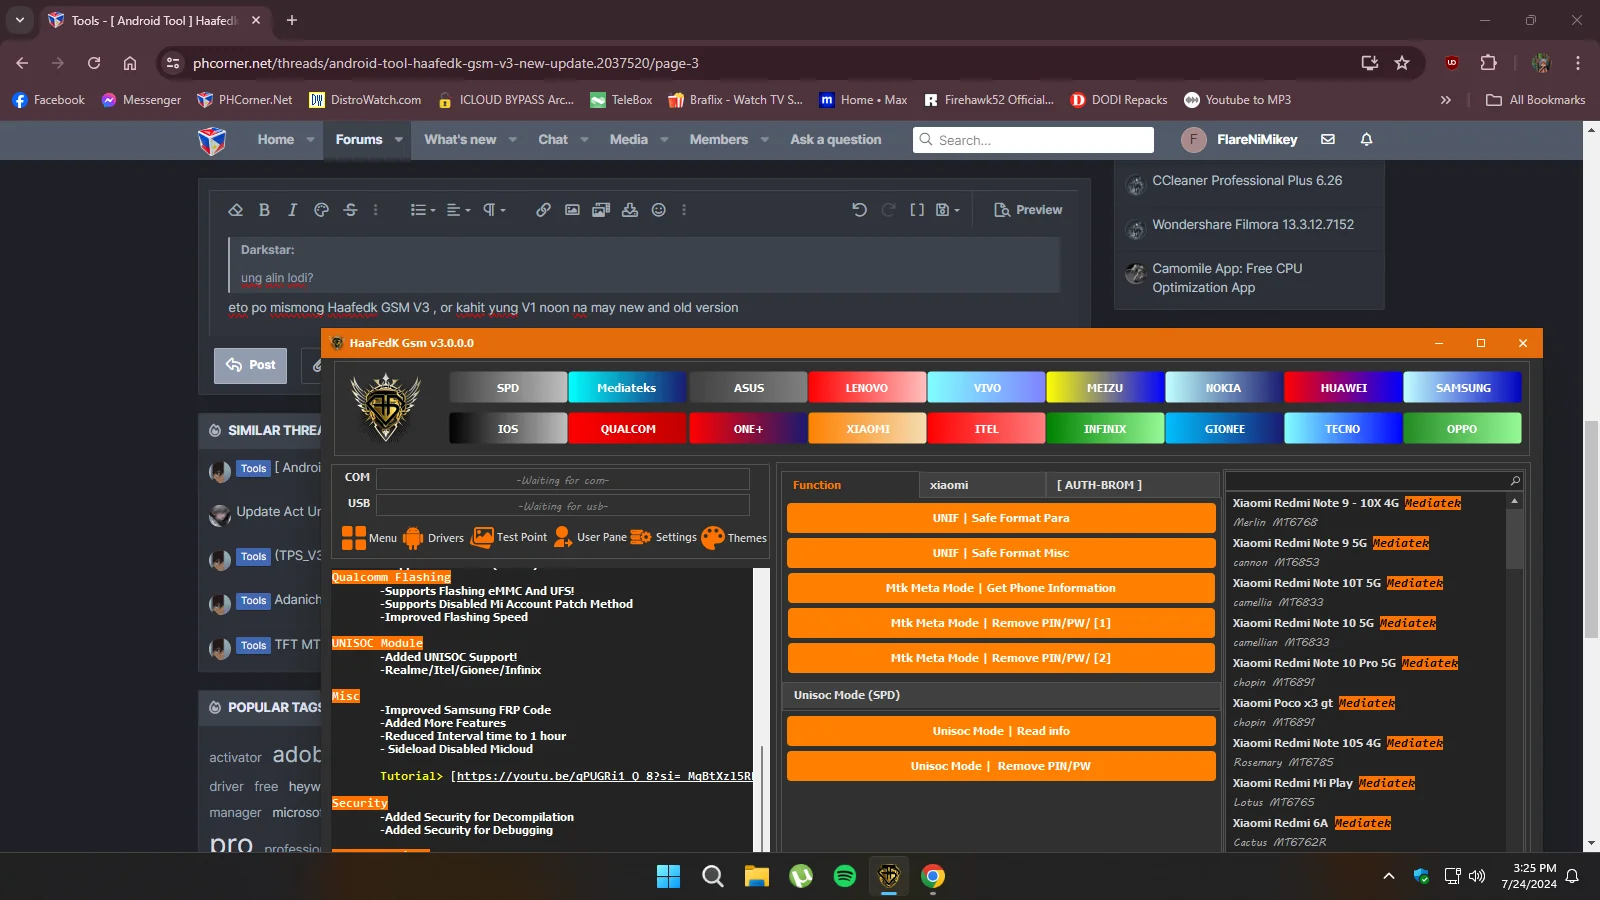Image resolution: width=1600 pixels, height=900 pixels.
Task: Expand the Home nav dropdown arrow
Action: click(x=311, y=140)
